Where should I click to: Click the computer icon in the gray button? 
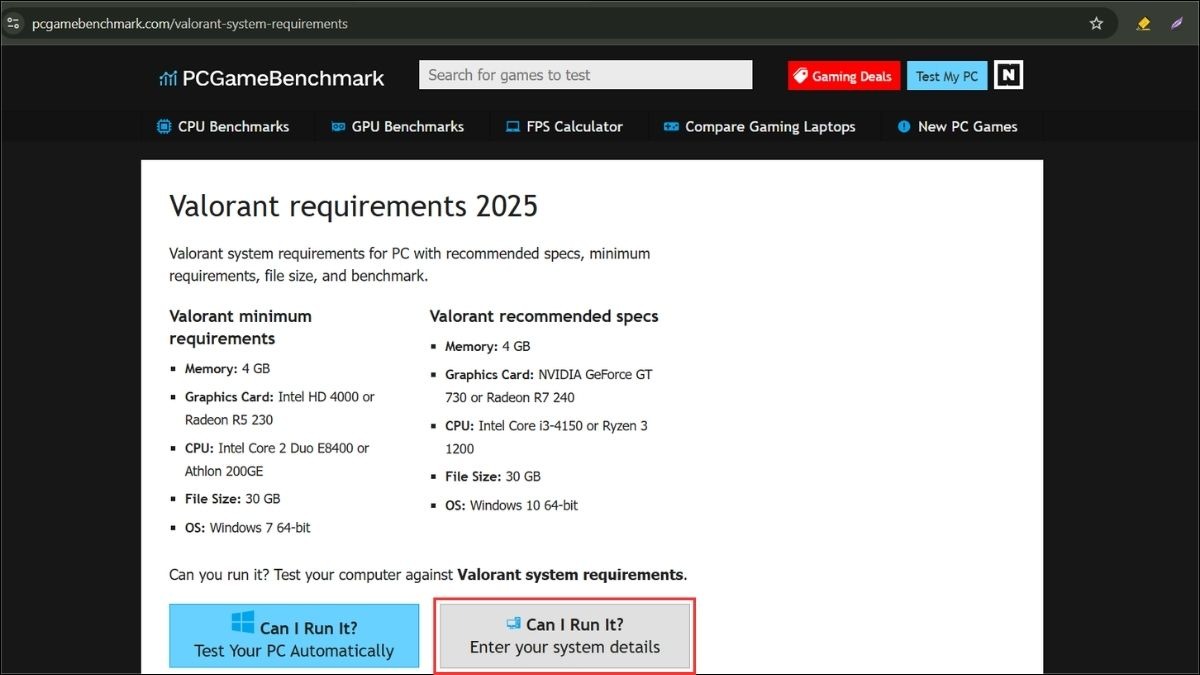513,623
